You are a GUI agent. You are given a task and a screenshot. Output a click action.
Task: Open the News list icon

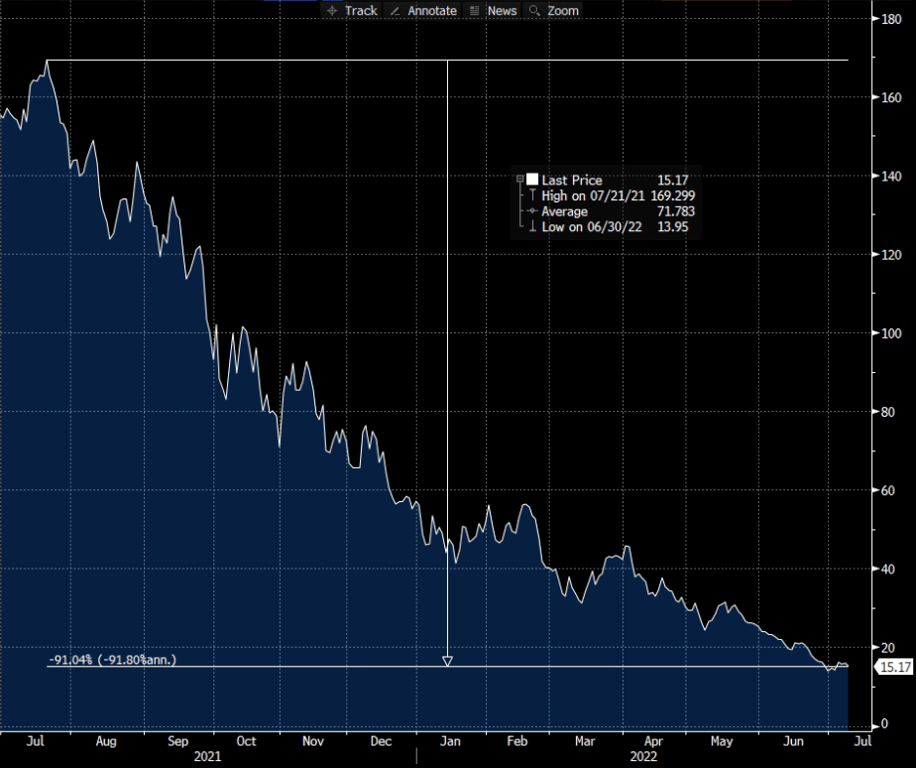point(474,11)
